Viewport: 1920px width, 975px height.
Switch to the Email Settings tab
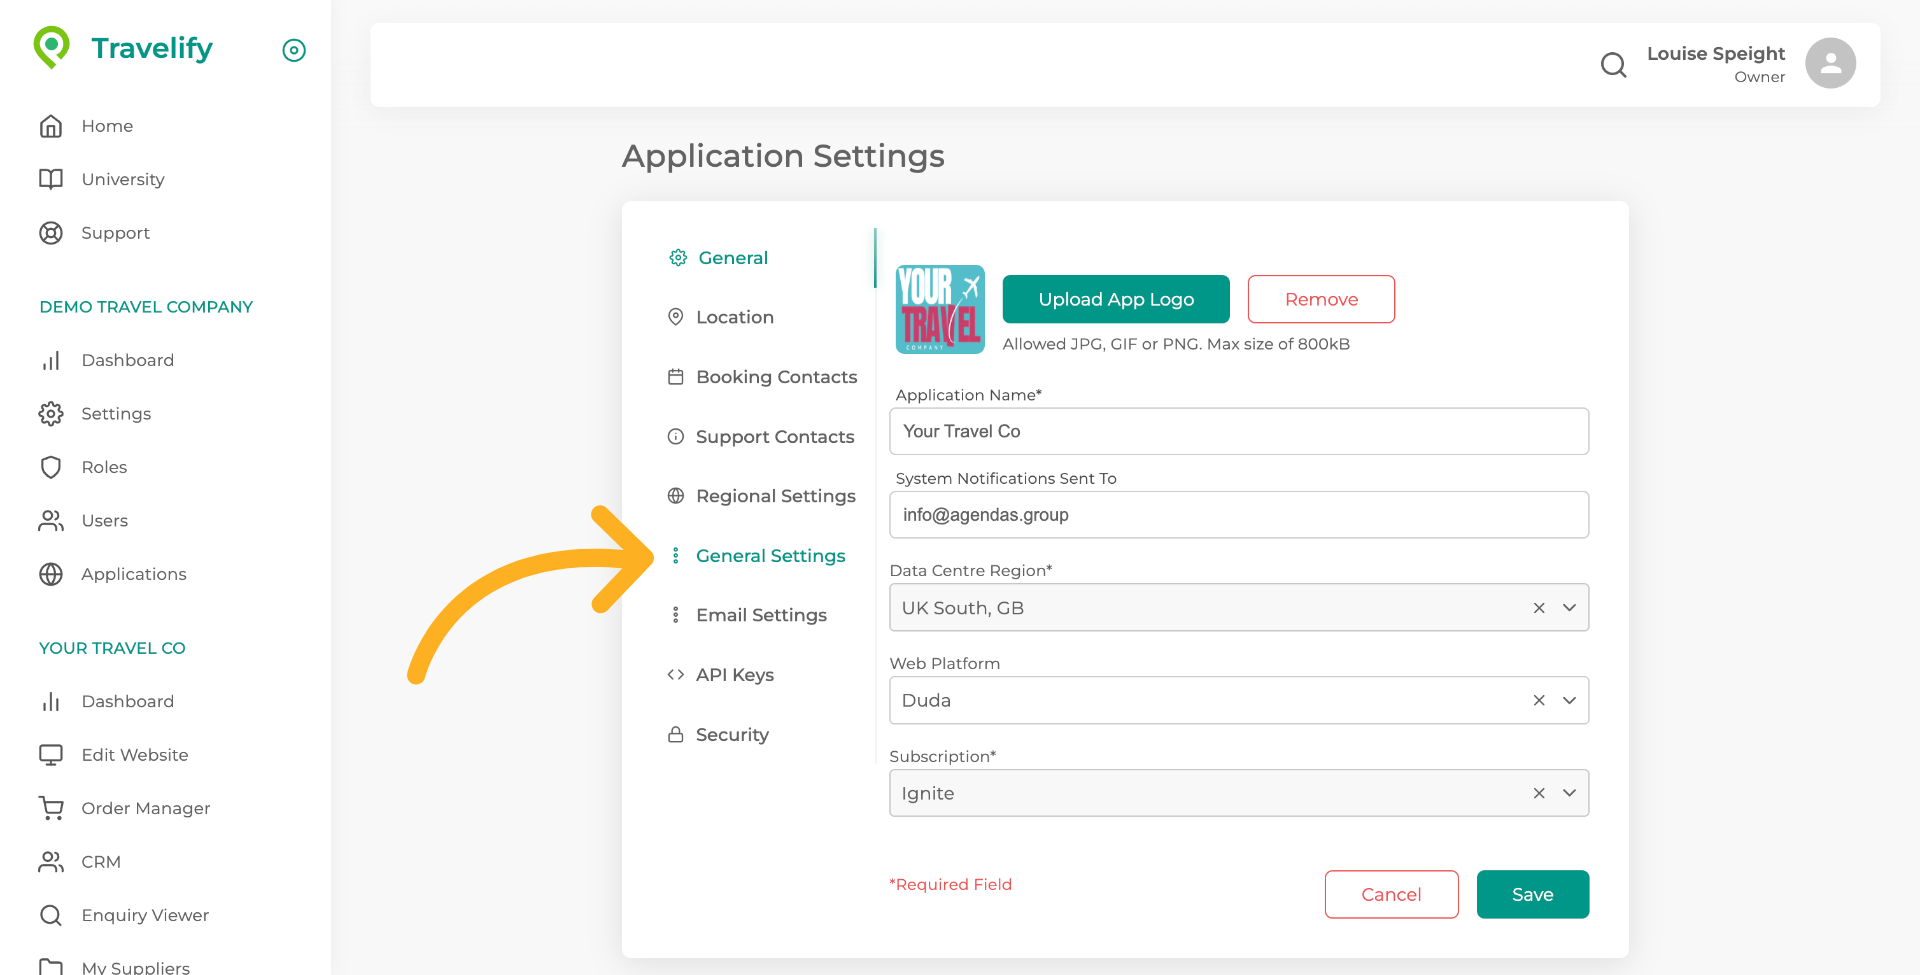coord(761,614)
